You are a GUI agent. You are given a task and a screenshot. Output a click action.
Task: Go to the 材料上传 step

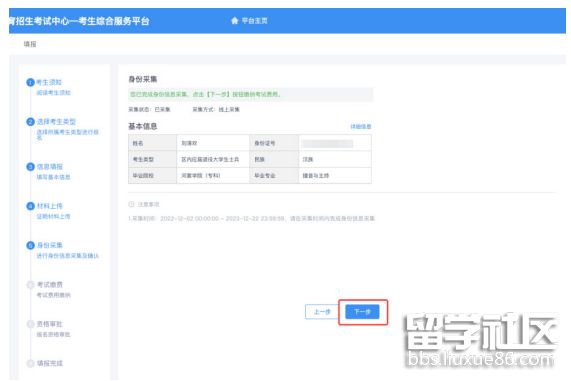pyautogui.click(x=50, y=206)
